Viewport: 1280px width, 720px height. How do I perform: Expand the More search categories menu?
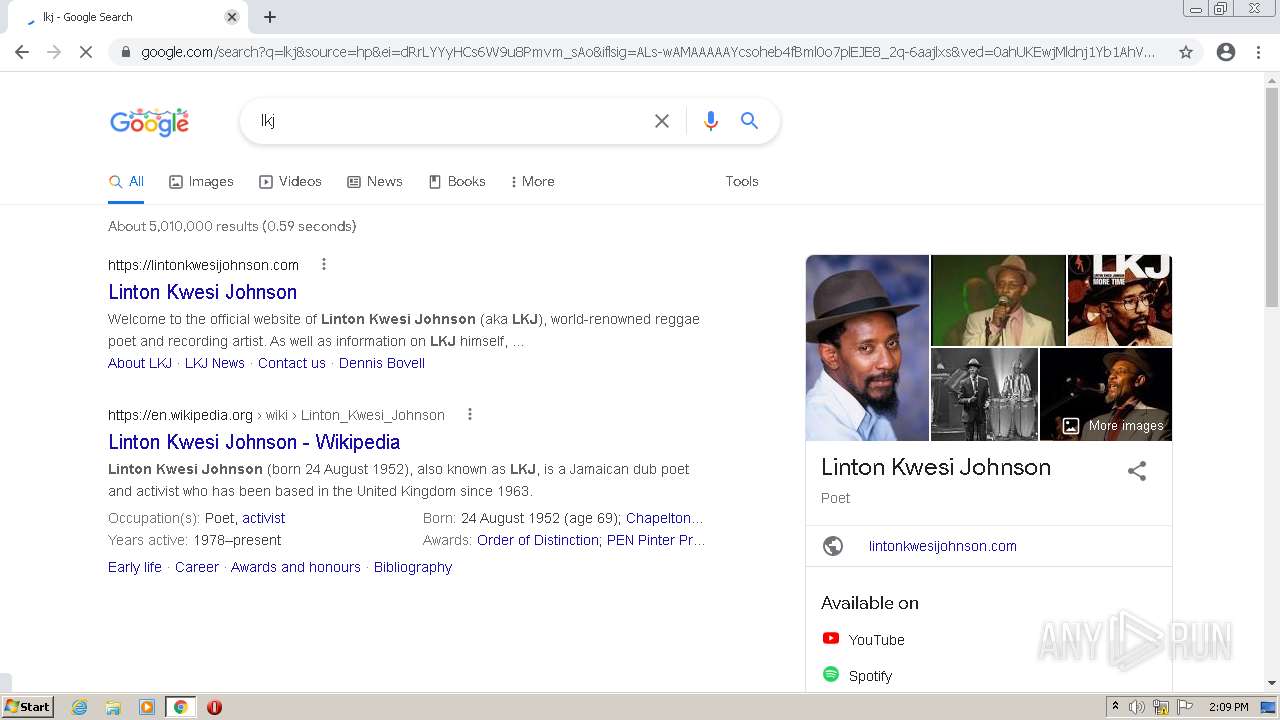532,182
